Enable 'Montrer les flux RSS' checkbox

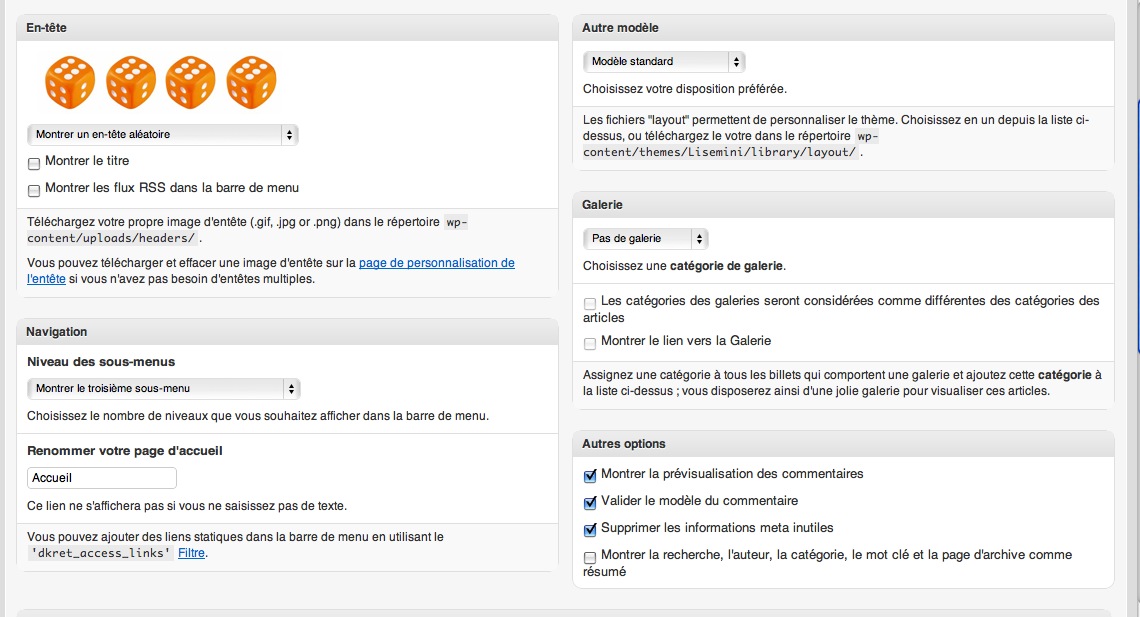[x=33, y=190]
